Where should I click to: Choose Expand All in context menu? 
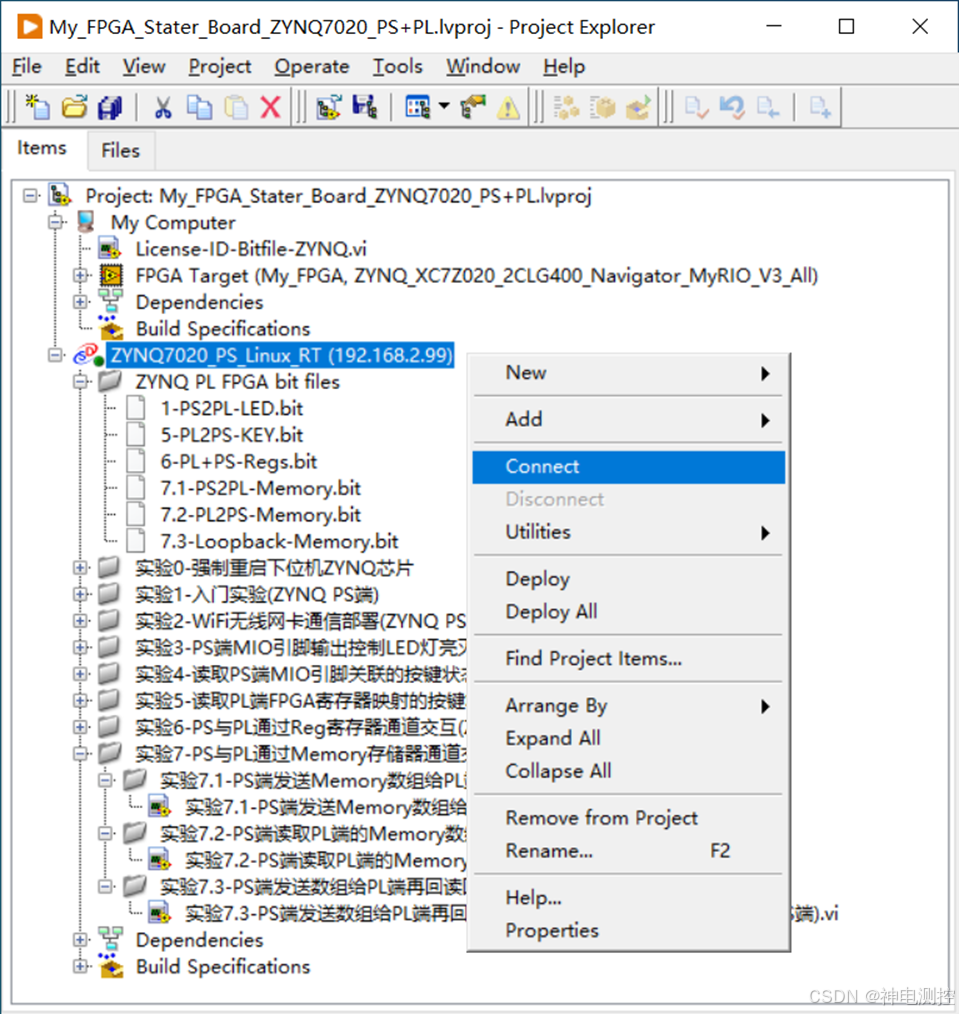[x=629, y=738]
